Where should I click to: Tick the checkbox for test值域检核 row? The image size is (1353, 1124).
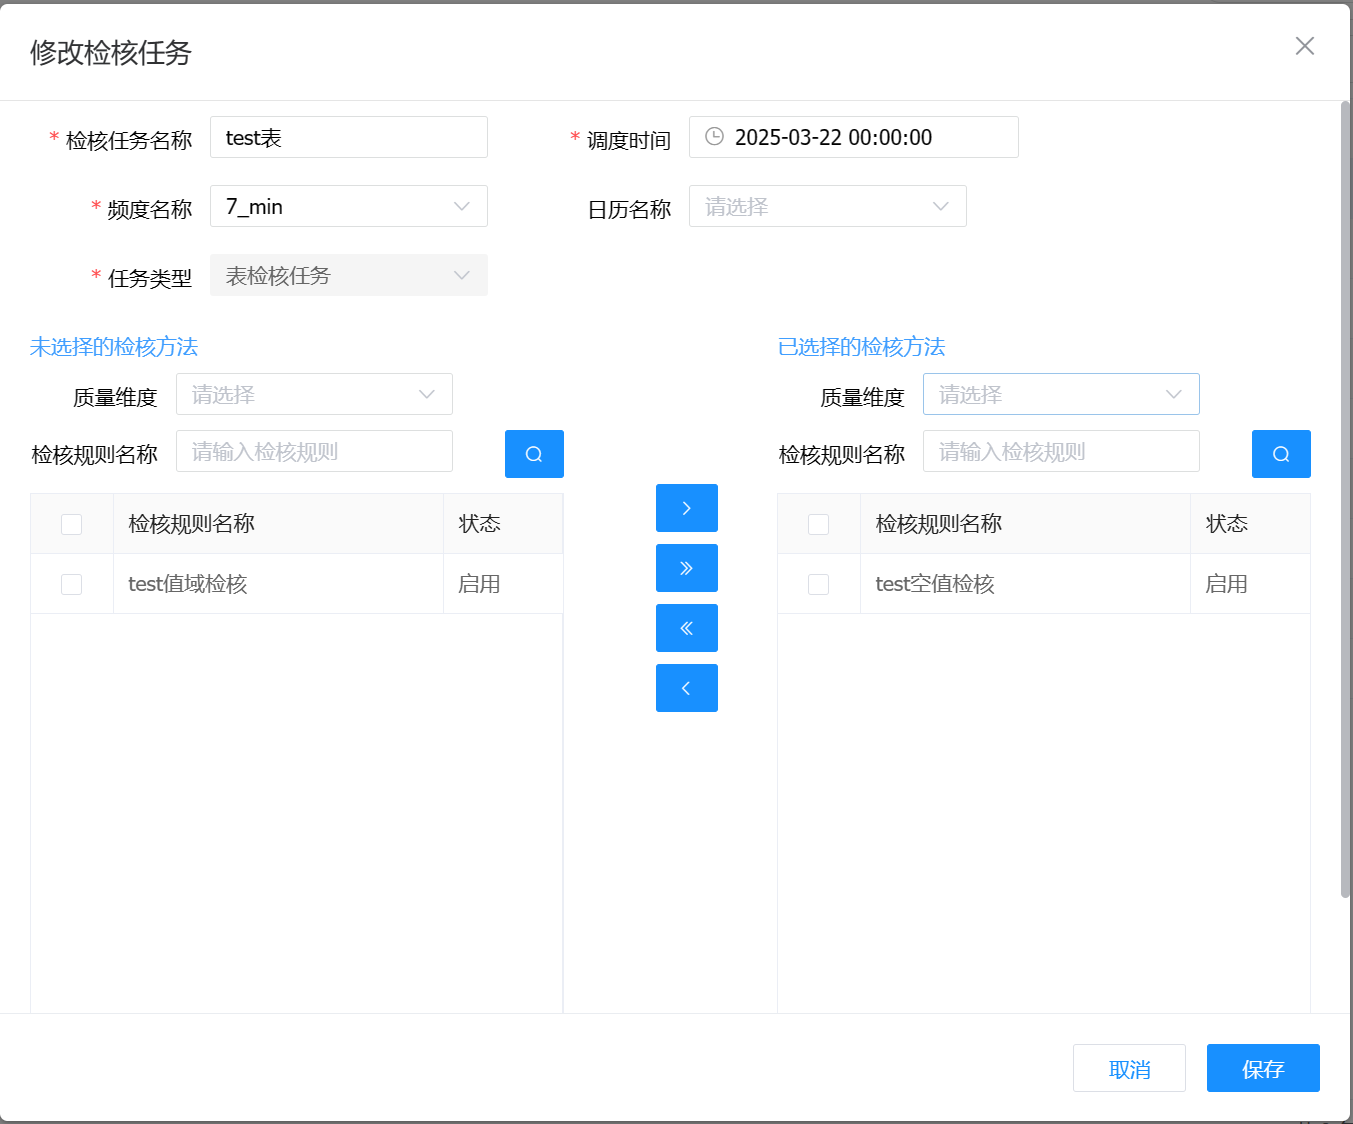(72, 584)
